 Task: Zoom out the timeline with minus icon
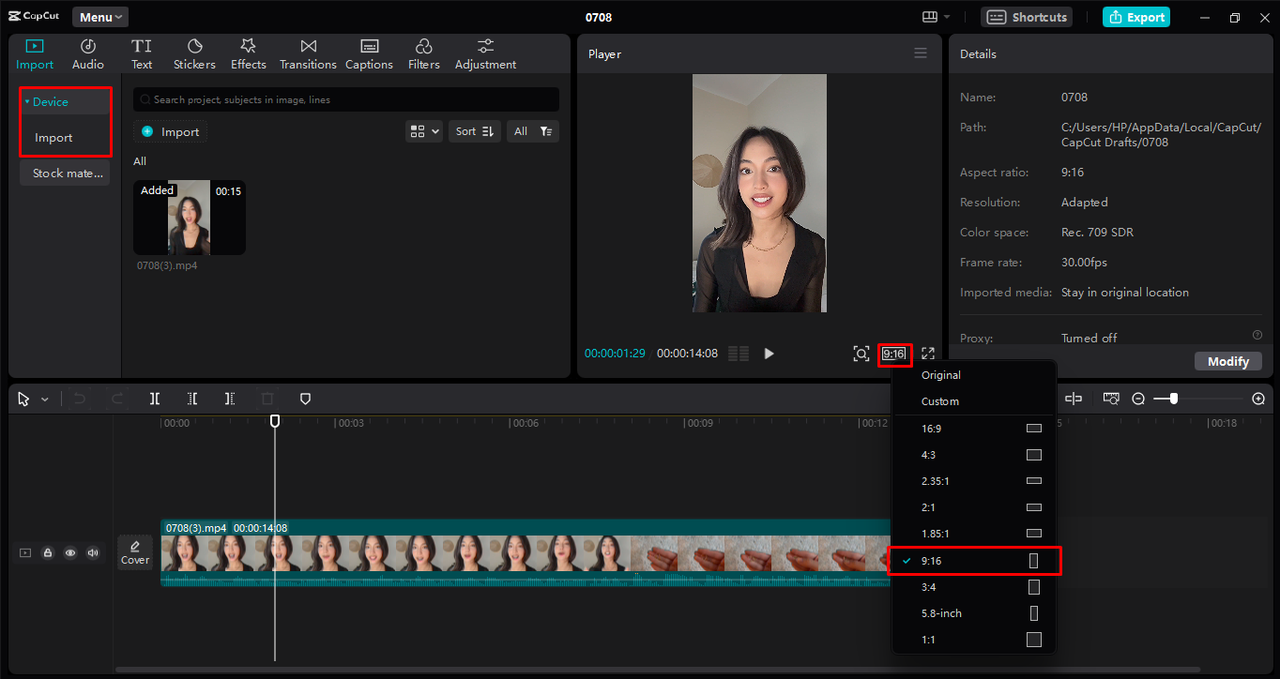(1138, 398)
